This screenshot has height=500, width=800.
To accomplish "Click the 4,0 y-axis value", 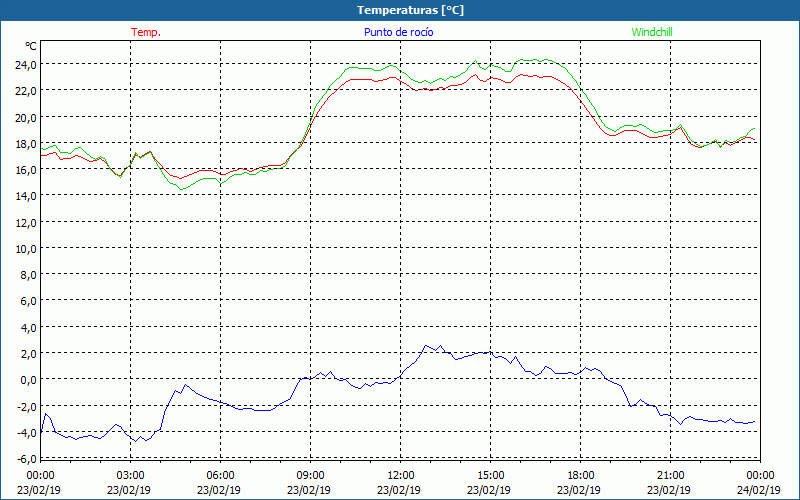I will 29,328.
